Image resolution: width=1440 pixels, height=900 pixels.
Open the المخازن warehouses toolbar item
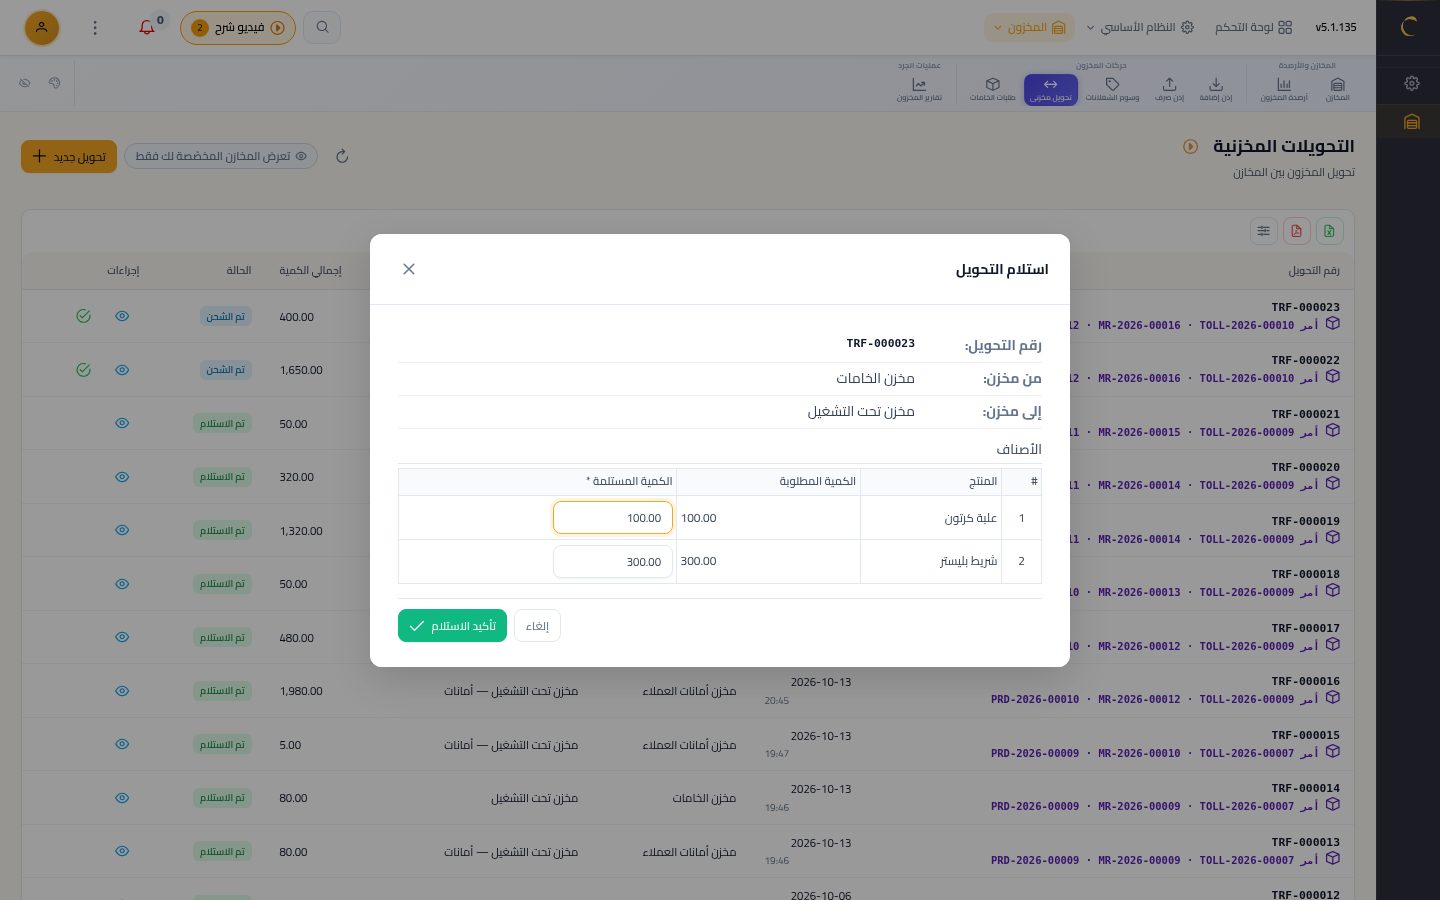pyautogui.click(x=1337, y=89)
